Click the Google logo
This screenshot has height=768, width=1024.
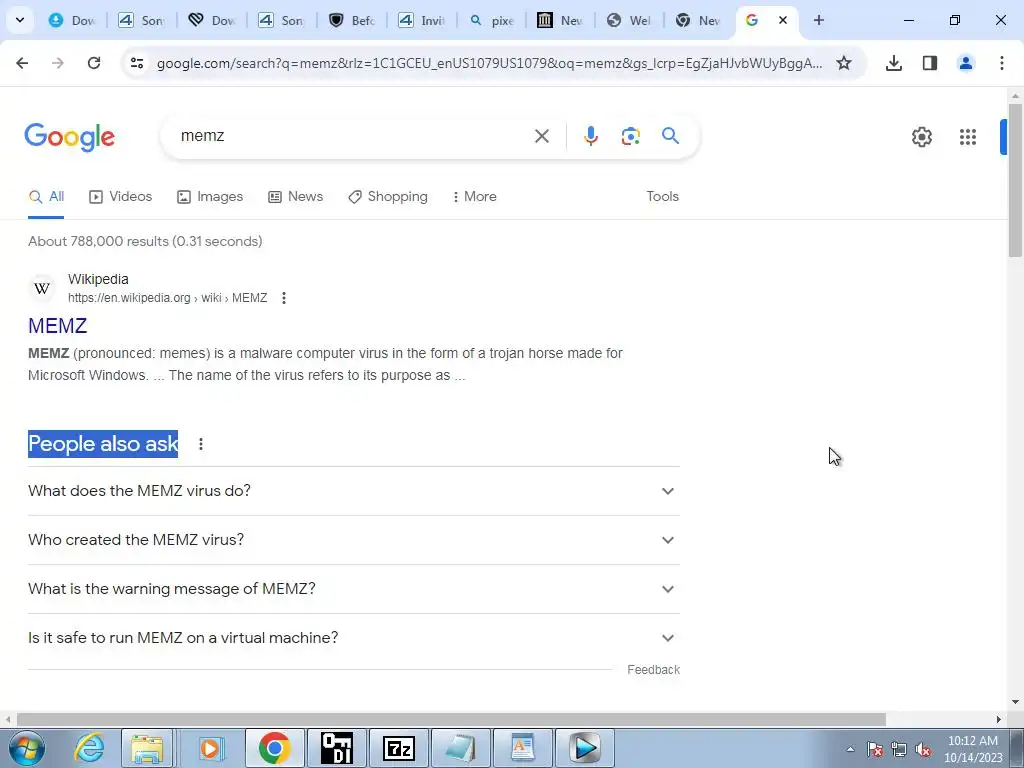coord(70,136)
